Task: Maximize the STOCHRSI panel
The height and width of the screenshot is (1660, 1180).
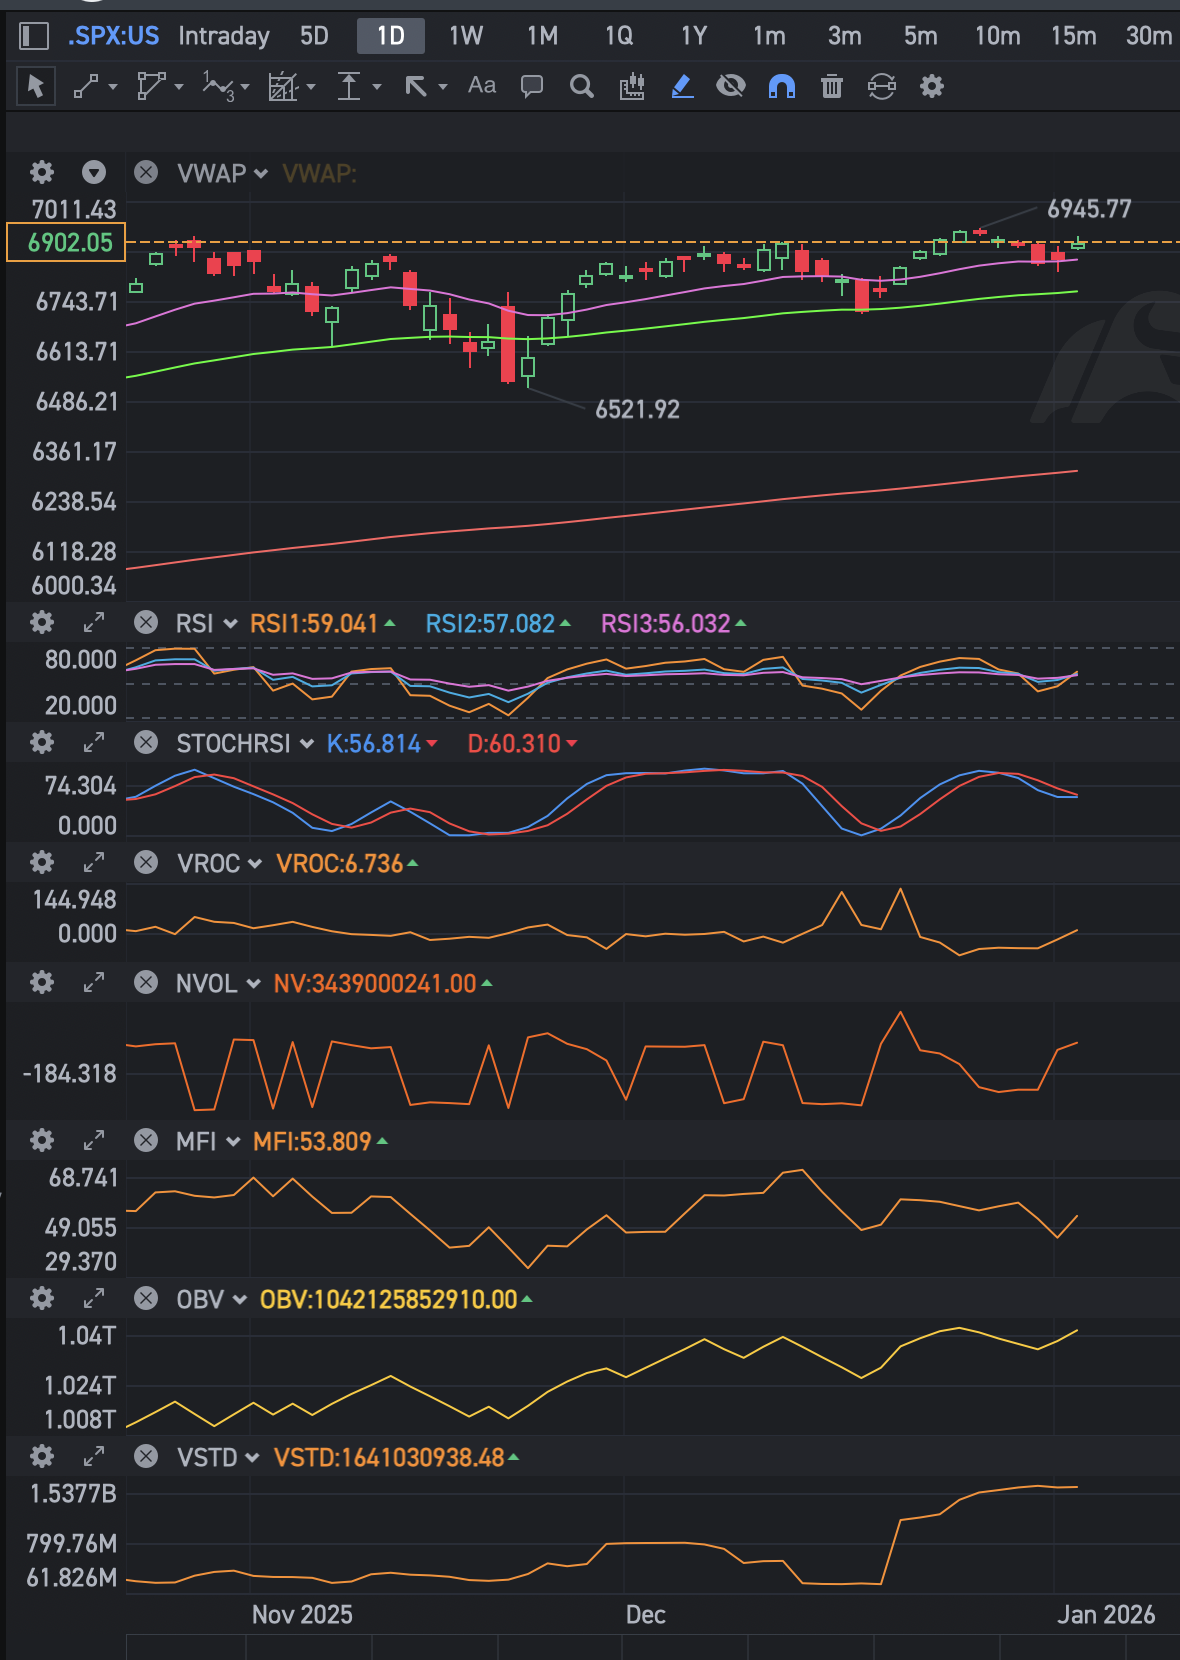Action: pyautogui.click(x=94, y=743)
